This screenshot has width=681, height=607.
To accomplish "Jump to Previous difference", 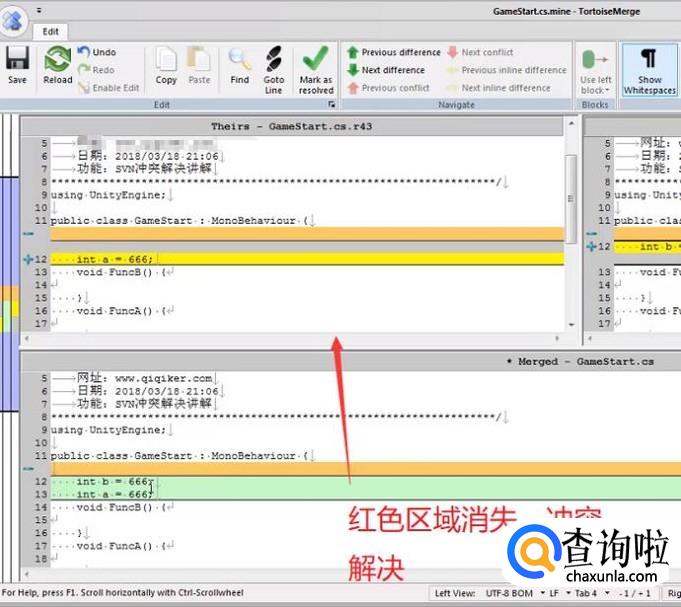I will pyautogui.click(x=393, y=52).
